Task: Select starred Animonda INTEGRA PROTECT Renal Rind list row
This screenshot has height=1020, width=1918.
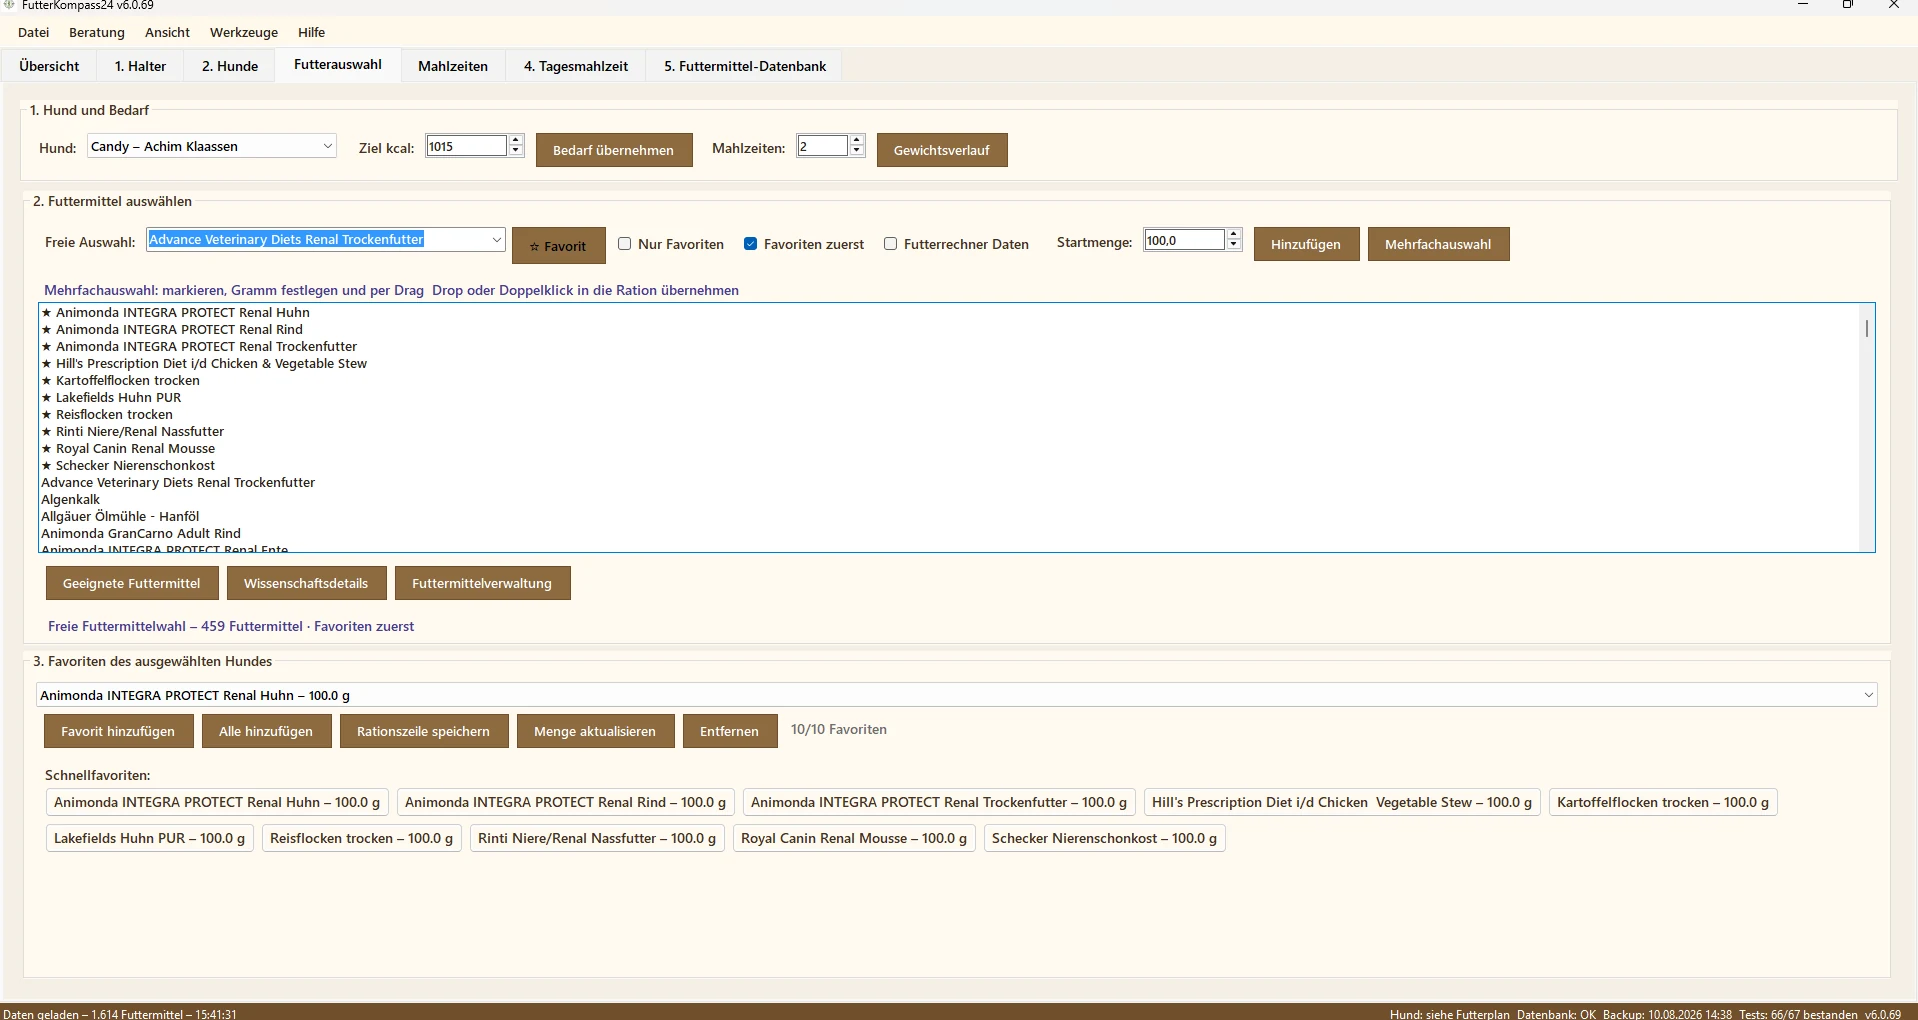Action: pos(949,330)
